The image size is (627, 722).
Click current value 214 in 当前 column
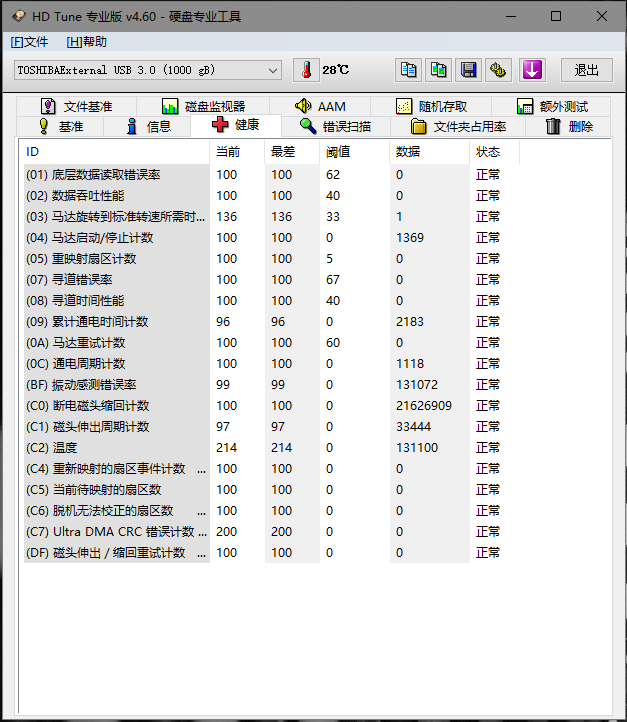(x=226, y=448)
